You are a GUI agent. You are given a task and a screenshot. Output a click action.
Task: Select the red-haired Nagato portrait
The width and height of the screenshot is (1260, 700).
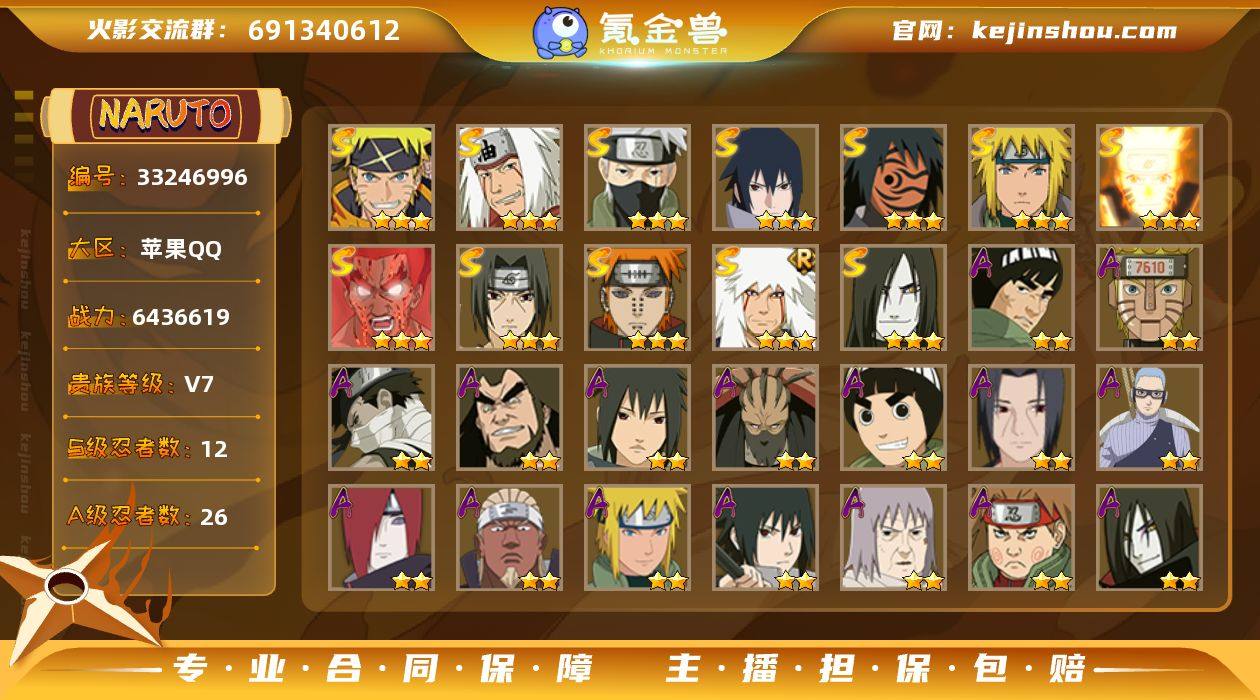click(x=382, y=538)
